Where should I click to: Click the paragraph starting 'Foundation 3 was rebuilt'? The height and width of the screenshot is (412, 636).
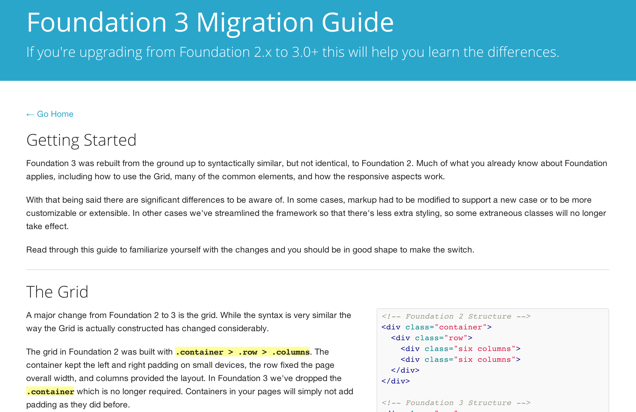click(x=317, y=170)
